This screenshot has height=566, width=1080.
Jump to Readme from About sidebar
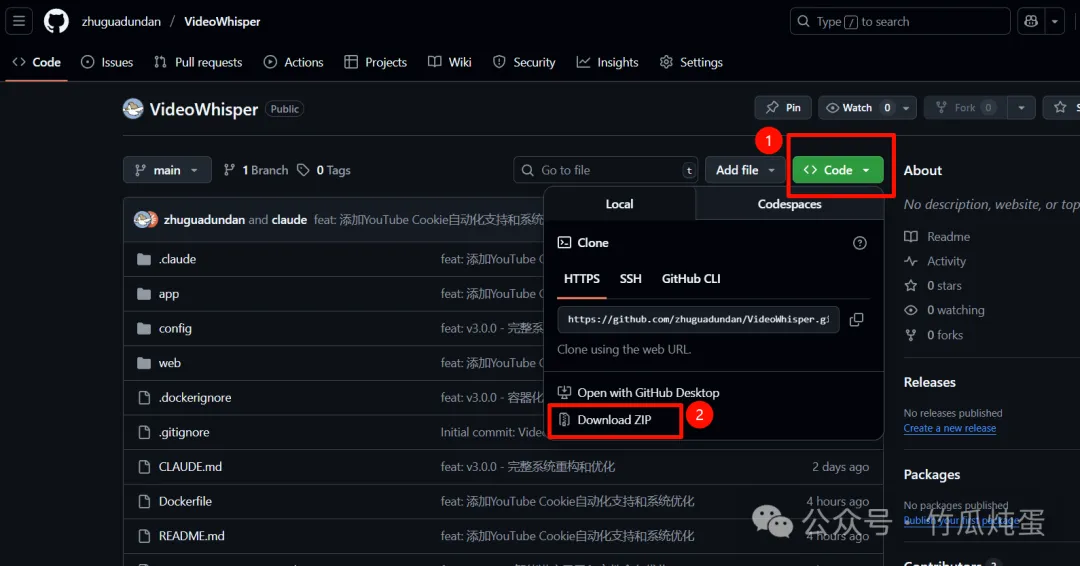pos(937,237)
